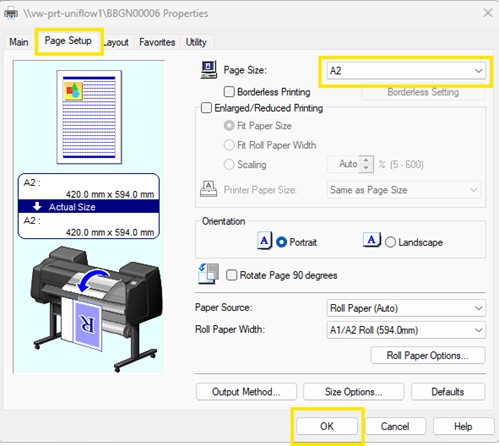Click the Printer Paper Size icon
The width and height of the screenshot is (499, 446).
coord(209,189)
